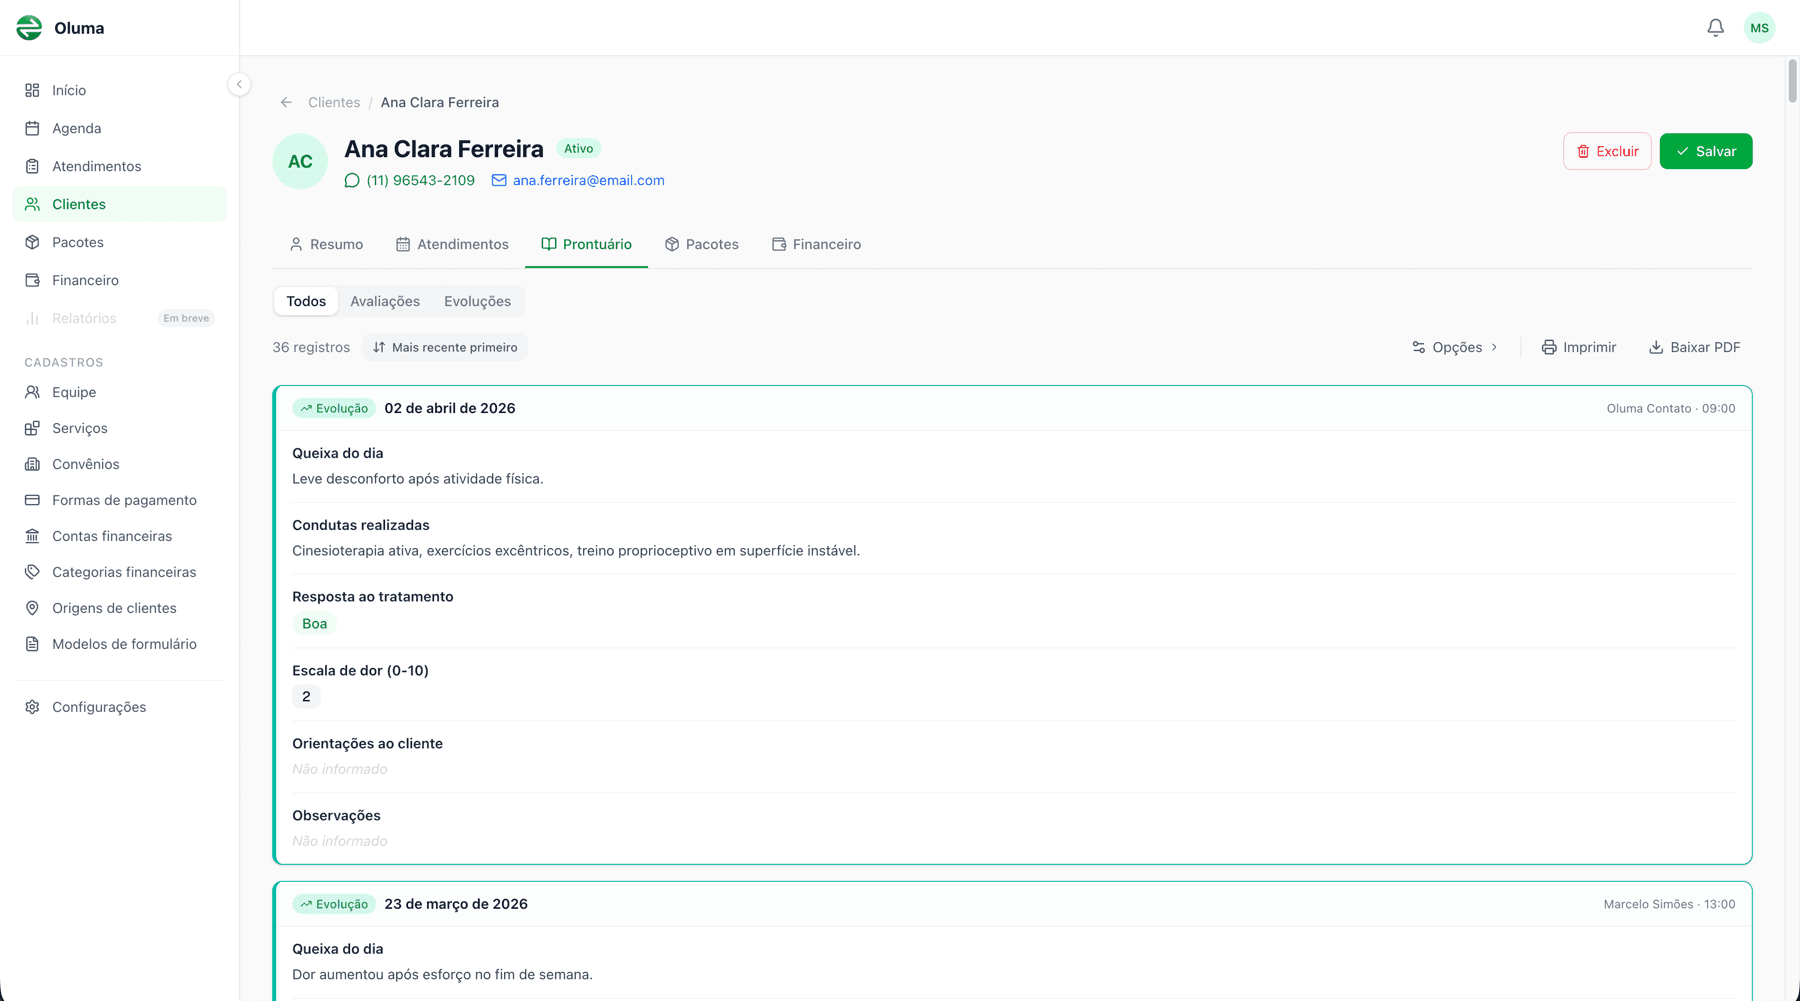Image resolution: width=1800 pixels, height=1001 pixels.
Task: Click the Salvar button
Action: pyautogui.click(x=1705, y=151)
